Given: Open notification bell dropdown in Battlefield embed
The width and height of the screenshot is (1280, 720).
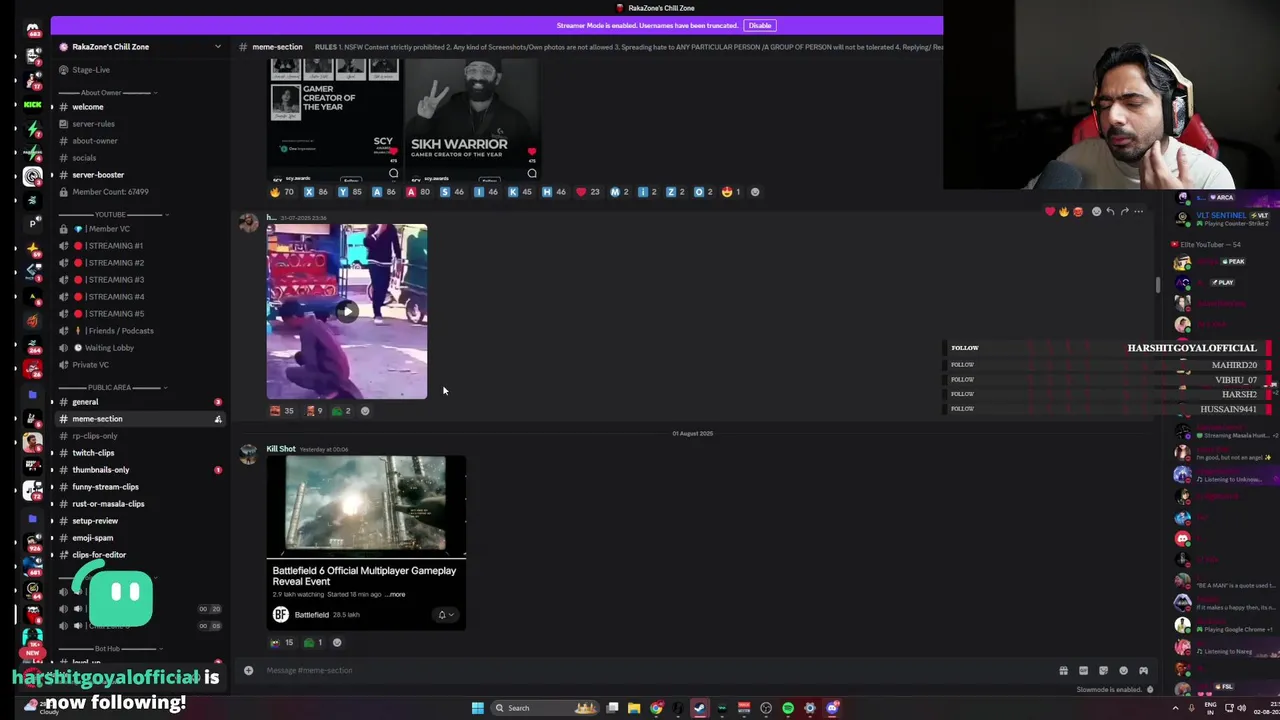Looking at the screenshot, I should click(445, 615).
